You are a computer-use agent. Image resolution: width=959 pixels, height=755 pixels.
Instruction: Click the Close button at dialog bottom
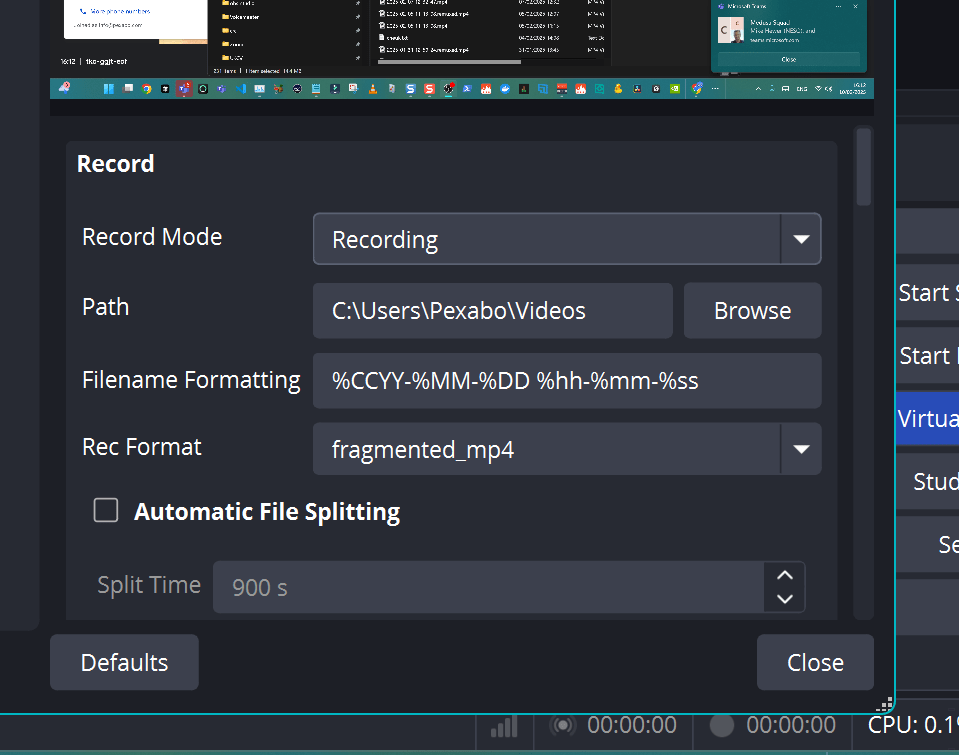click(x=815, y=662)
